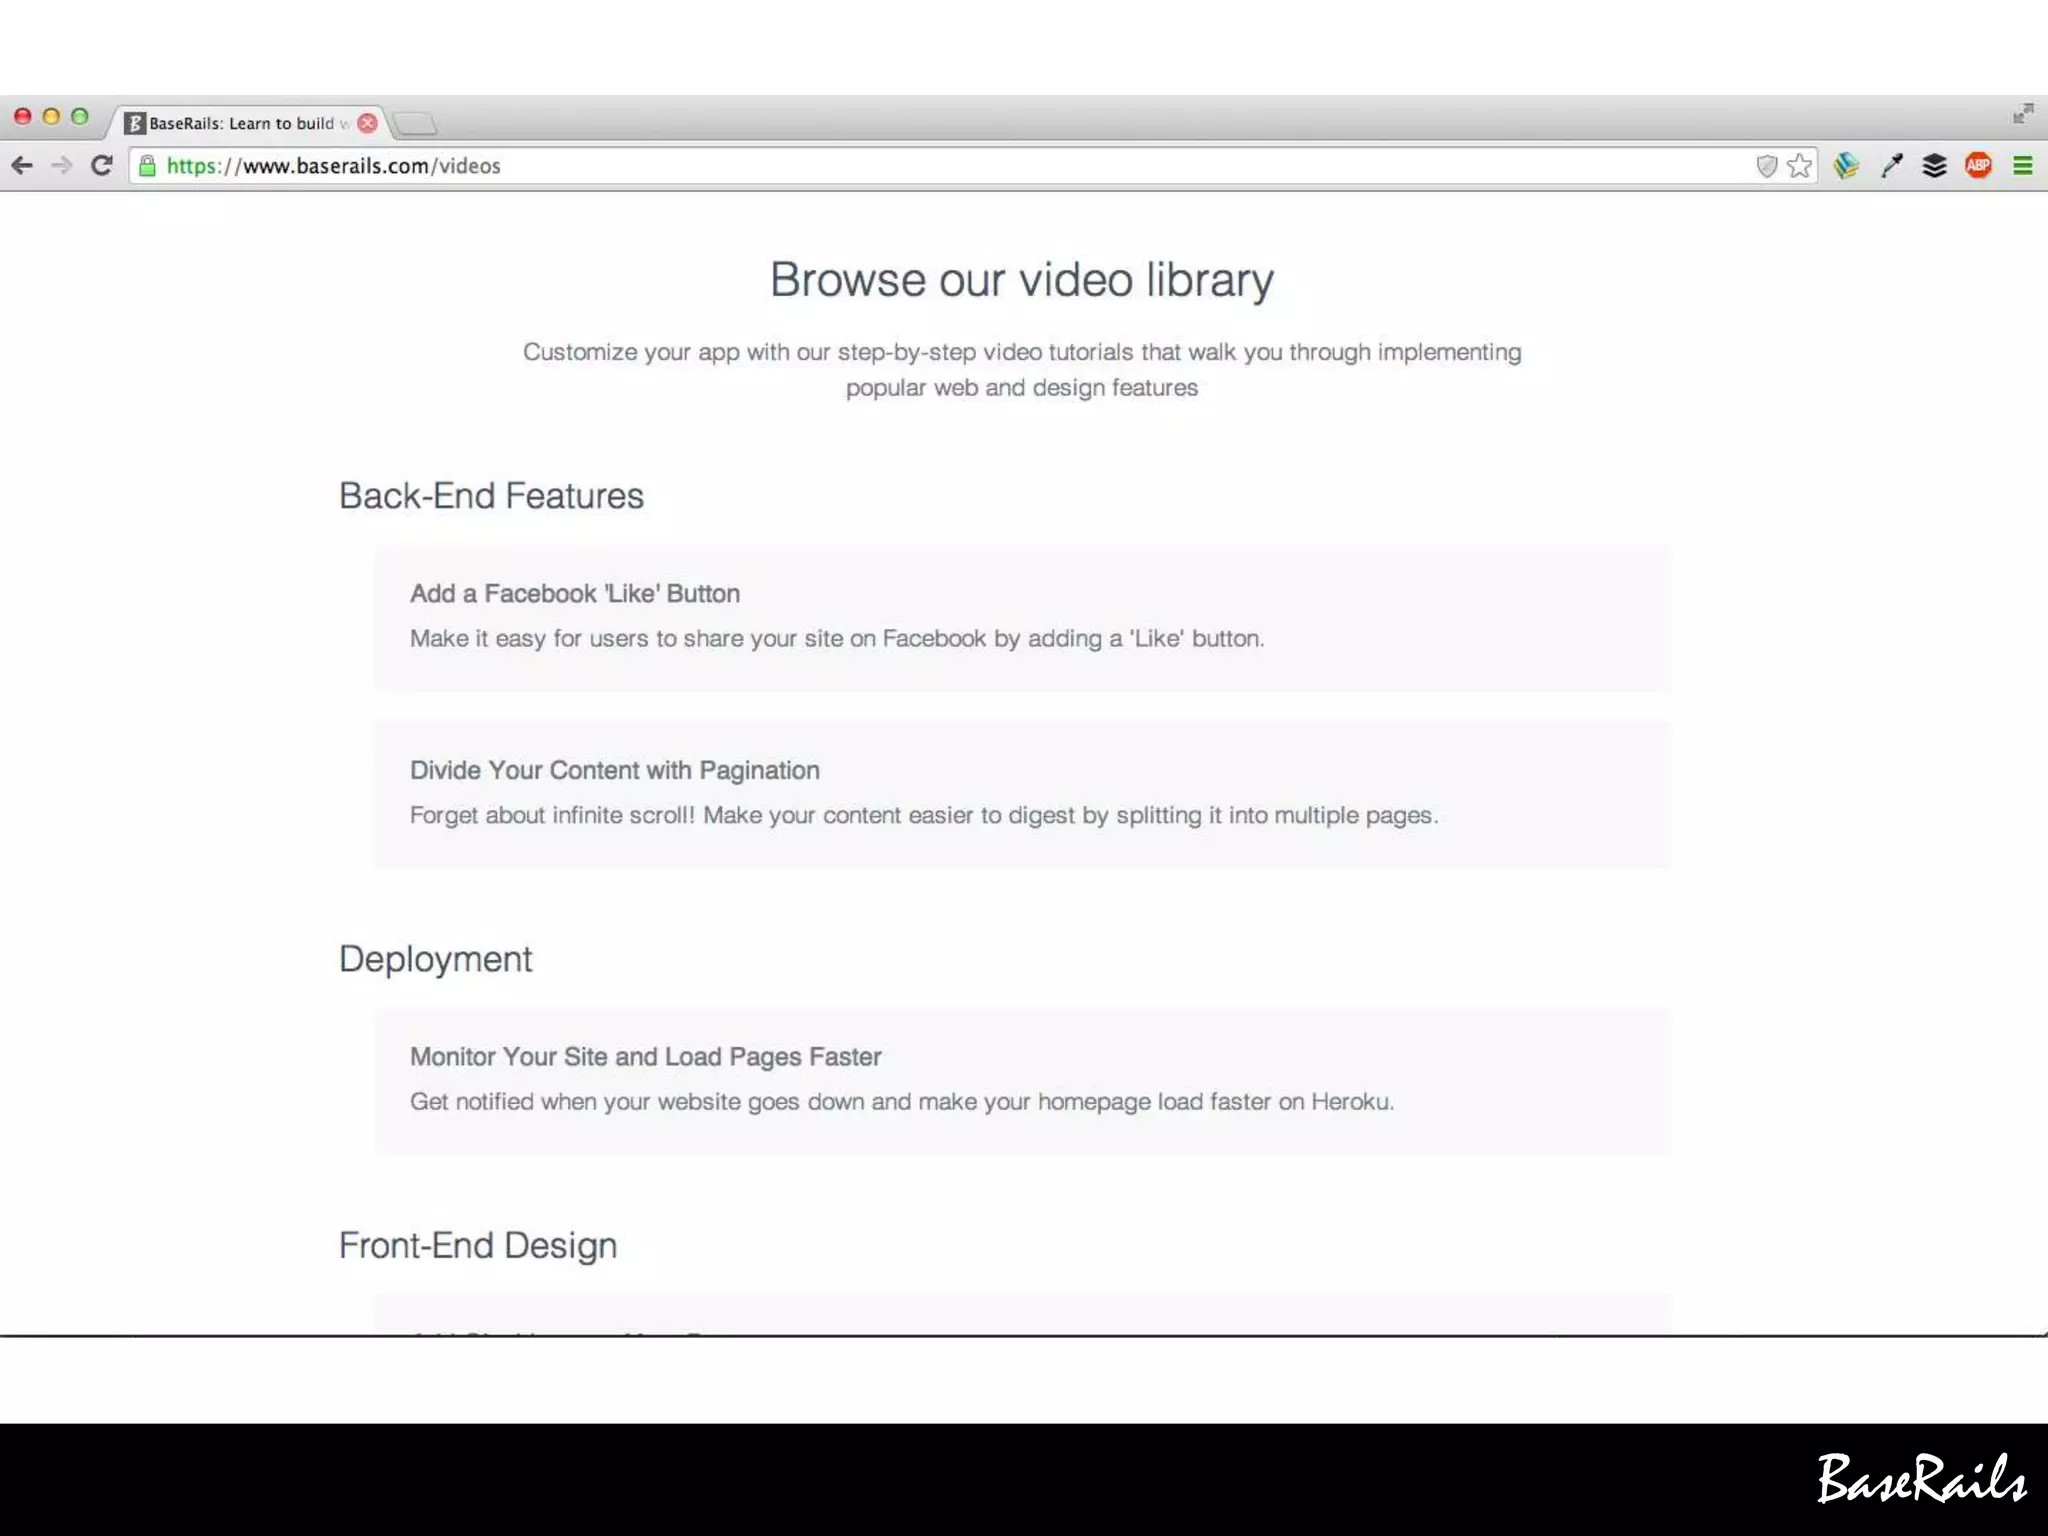Open Divide Your Content with Pagination video
This screenshot has width=2048, height=1536.
coord(614,771)
